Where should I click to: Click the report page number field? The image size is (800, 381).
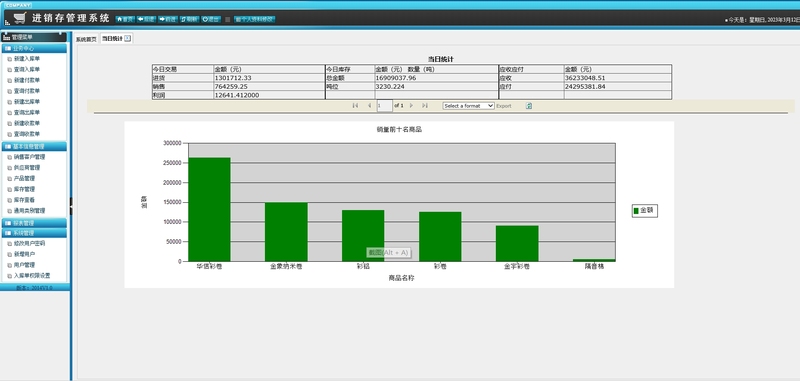pos(385,106)
